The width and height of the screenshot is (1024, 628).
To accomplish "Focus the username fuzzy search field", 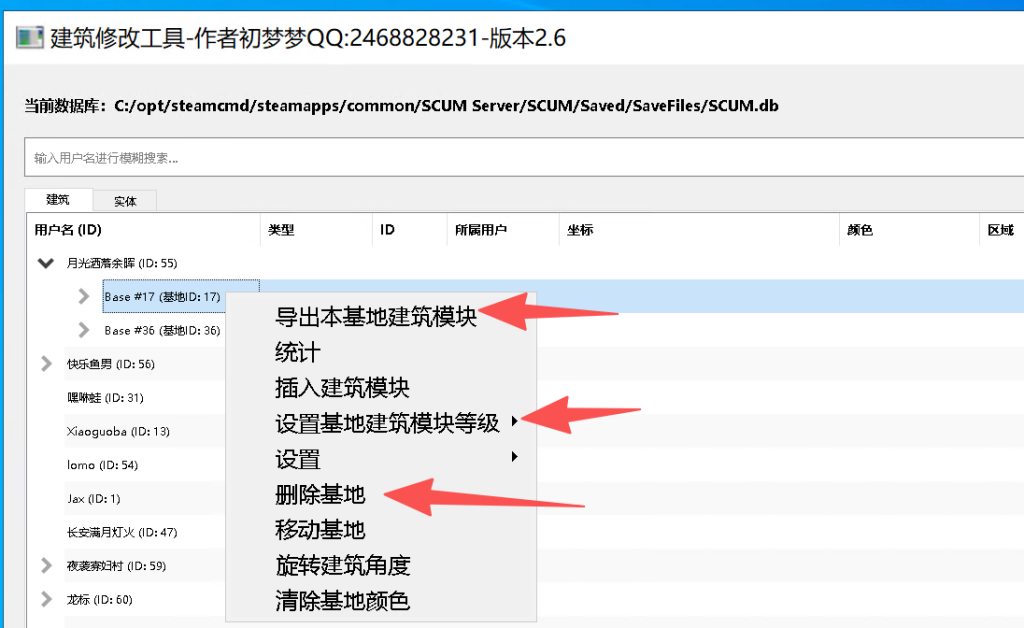I will [x=520, y=158].
